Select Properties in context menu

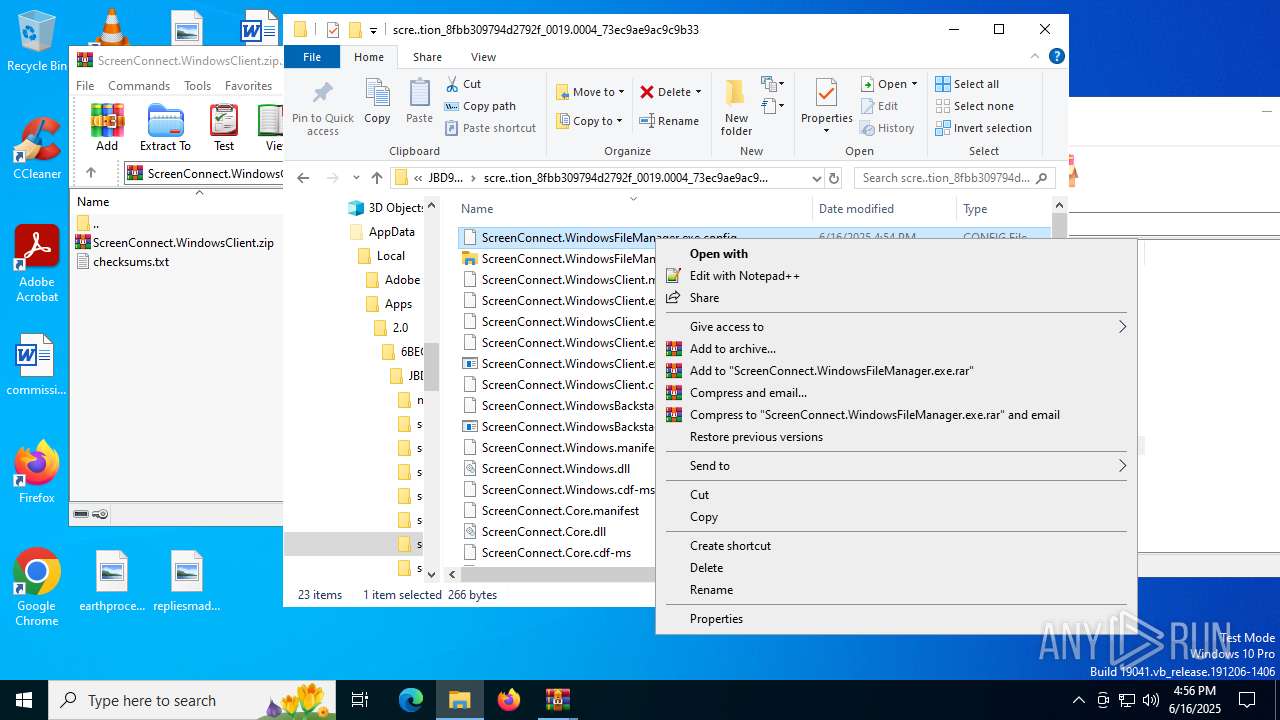pyautogui.click(x=716, y=619)
